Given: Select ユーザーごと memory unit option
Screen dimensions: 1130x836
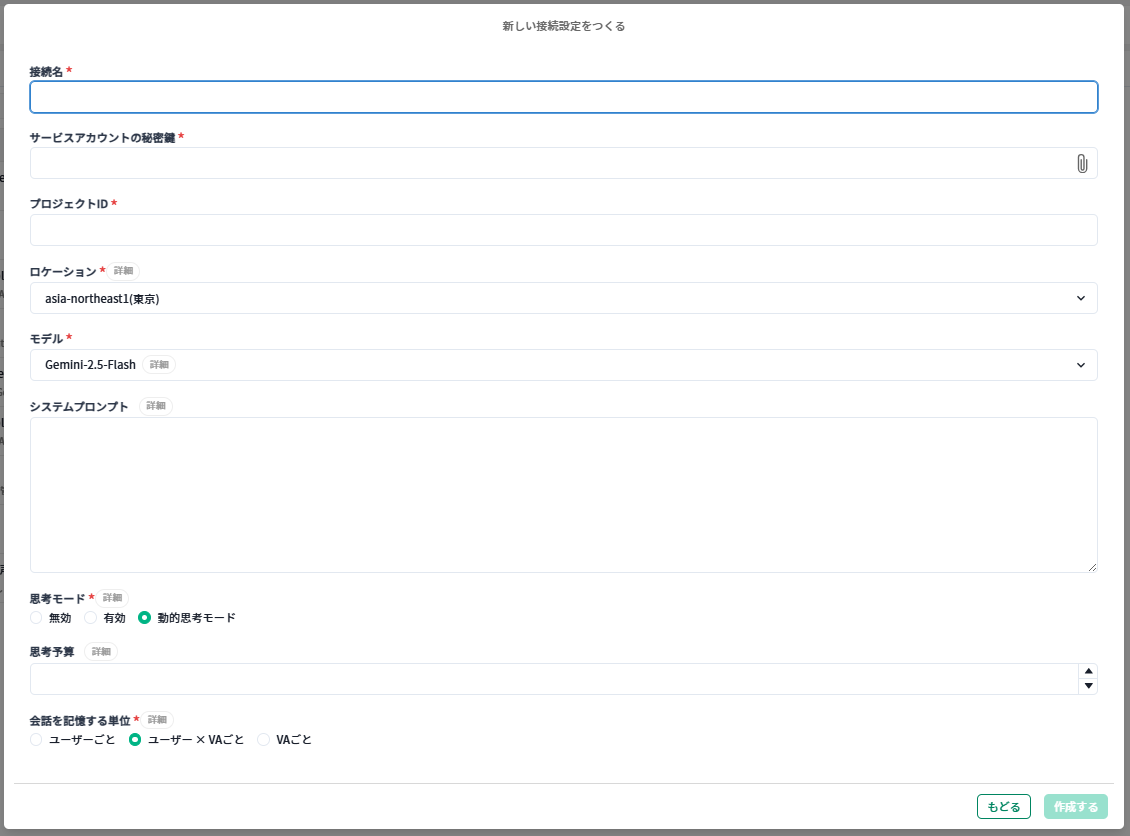Looking at the screenshot, I should [x=37, y=740].
